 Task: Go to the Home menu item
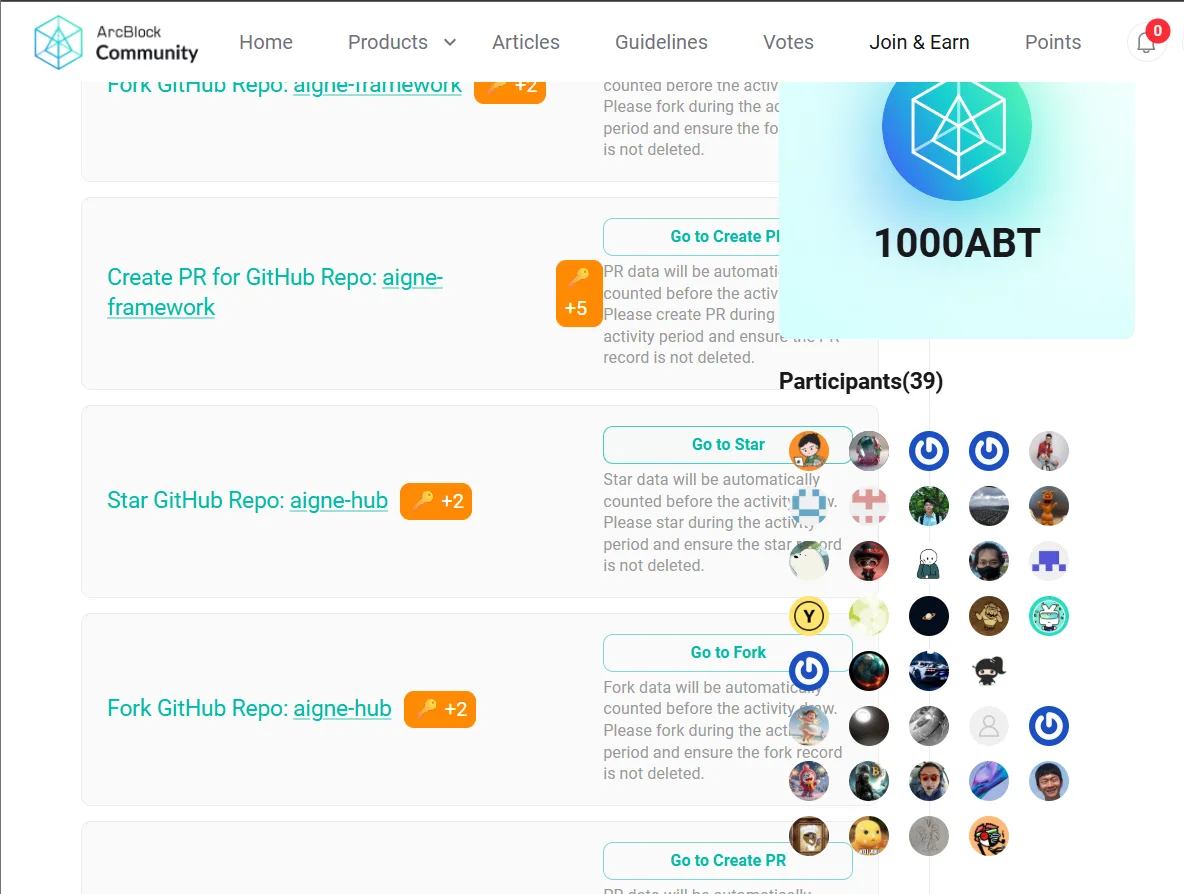coord(266,42)
